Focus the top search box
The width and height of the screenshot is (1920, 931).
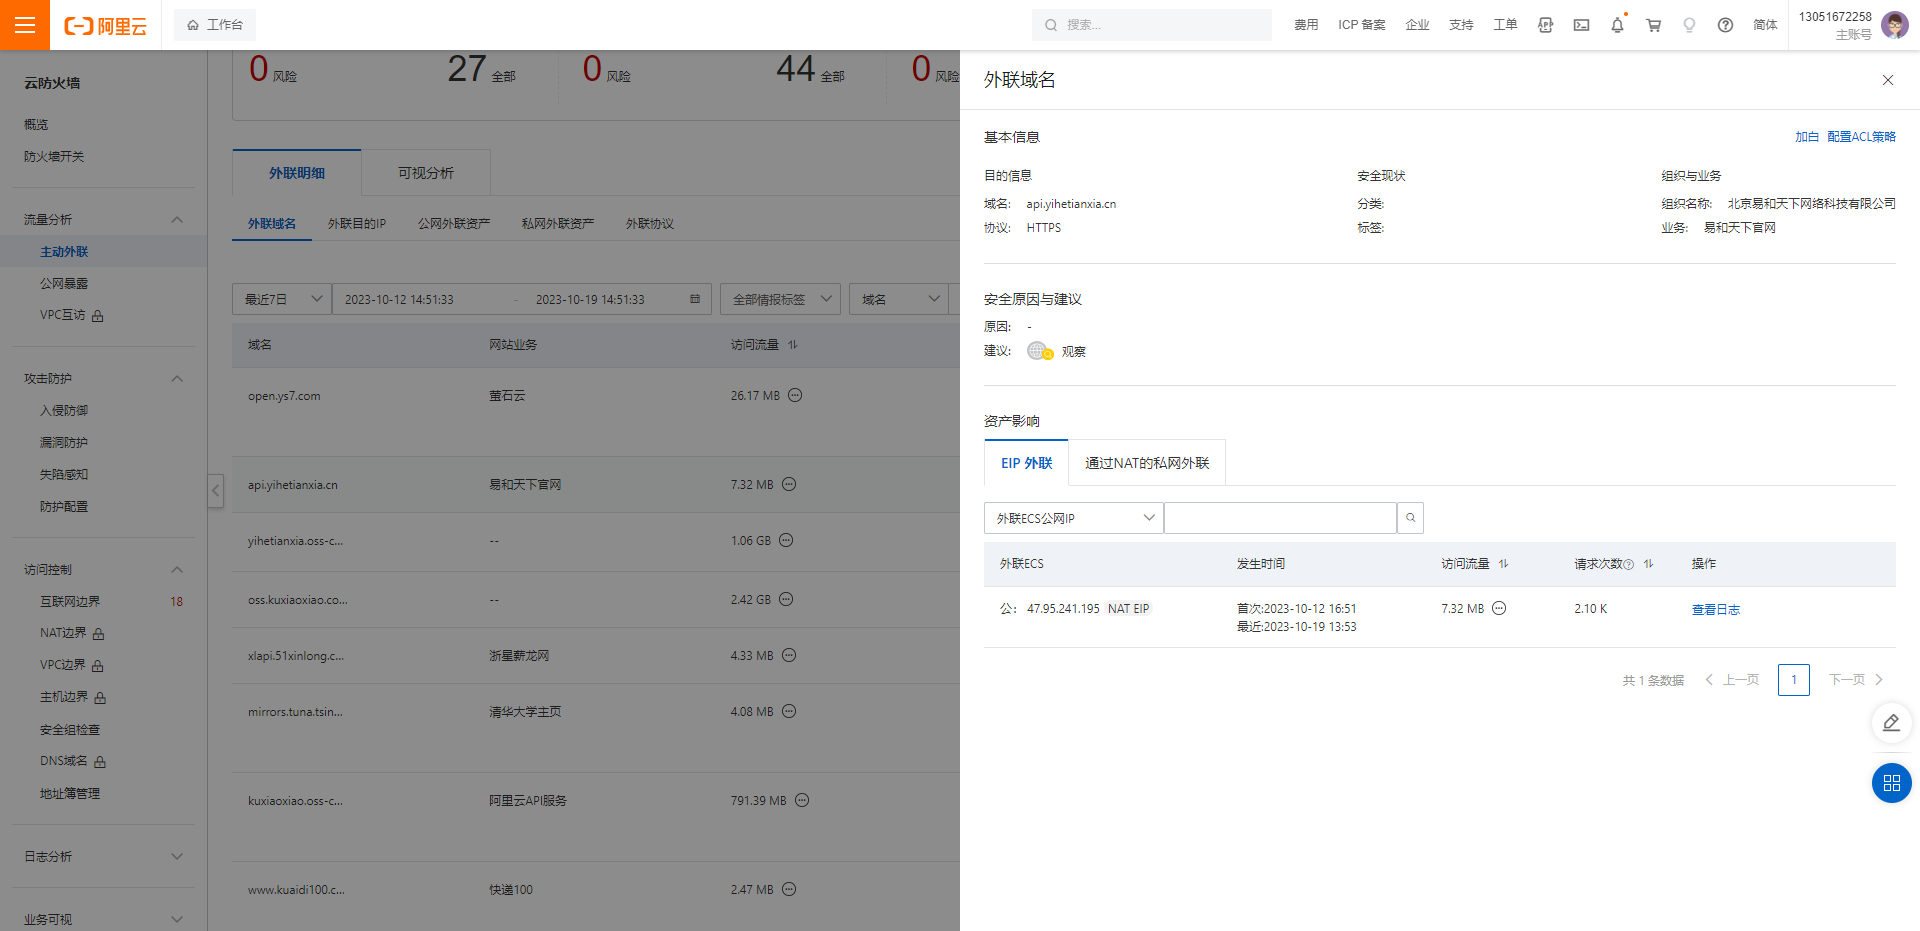coord(1152,25)
